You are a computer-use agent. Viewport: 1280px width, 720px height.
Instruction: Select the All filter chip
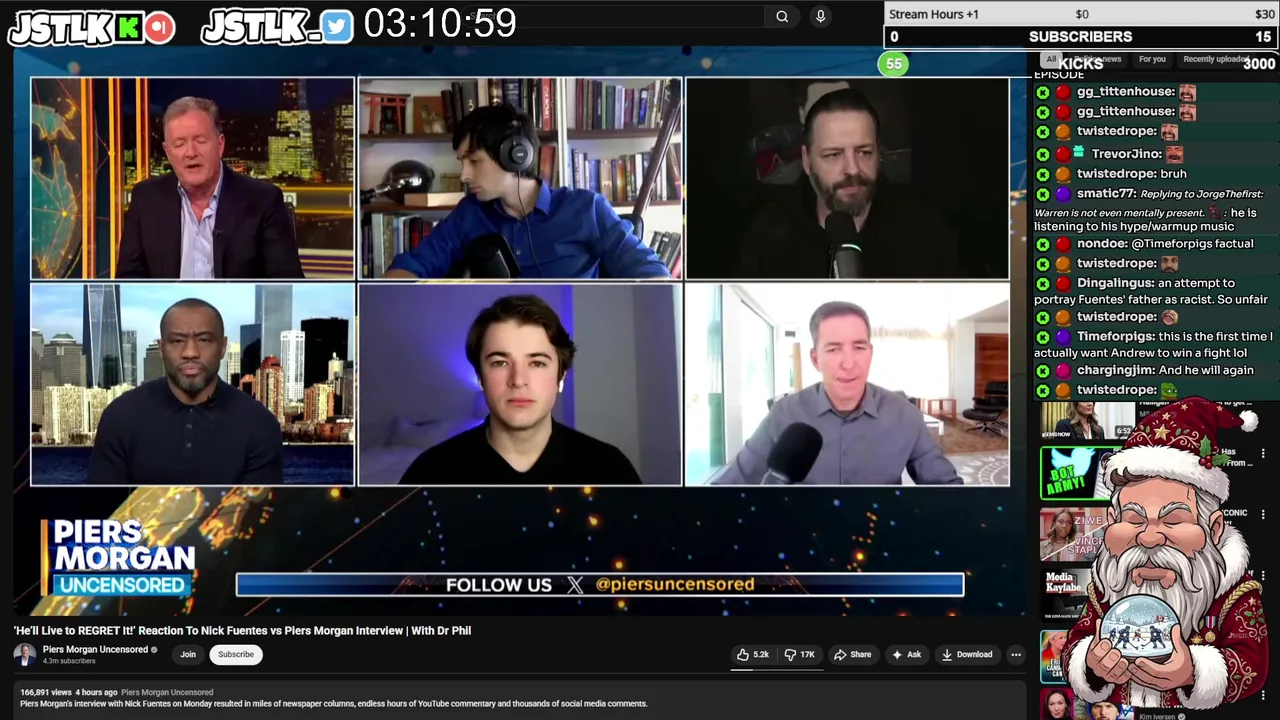(x=1050, y=60)
